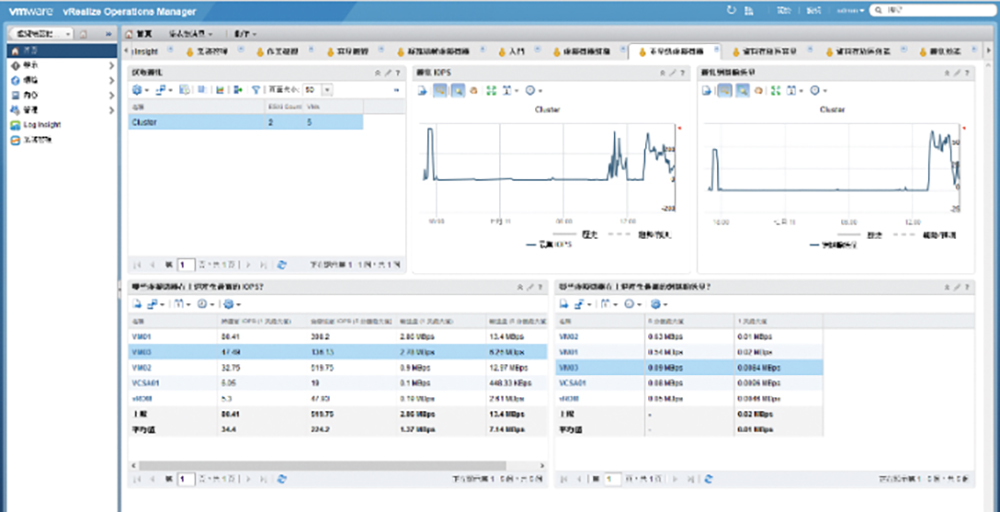Screen dimensions: 1000x512
Task: Click the first export icon in IOPS chart toolbar
Action: [422, 91]
